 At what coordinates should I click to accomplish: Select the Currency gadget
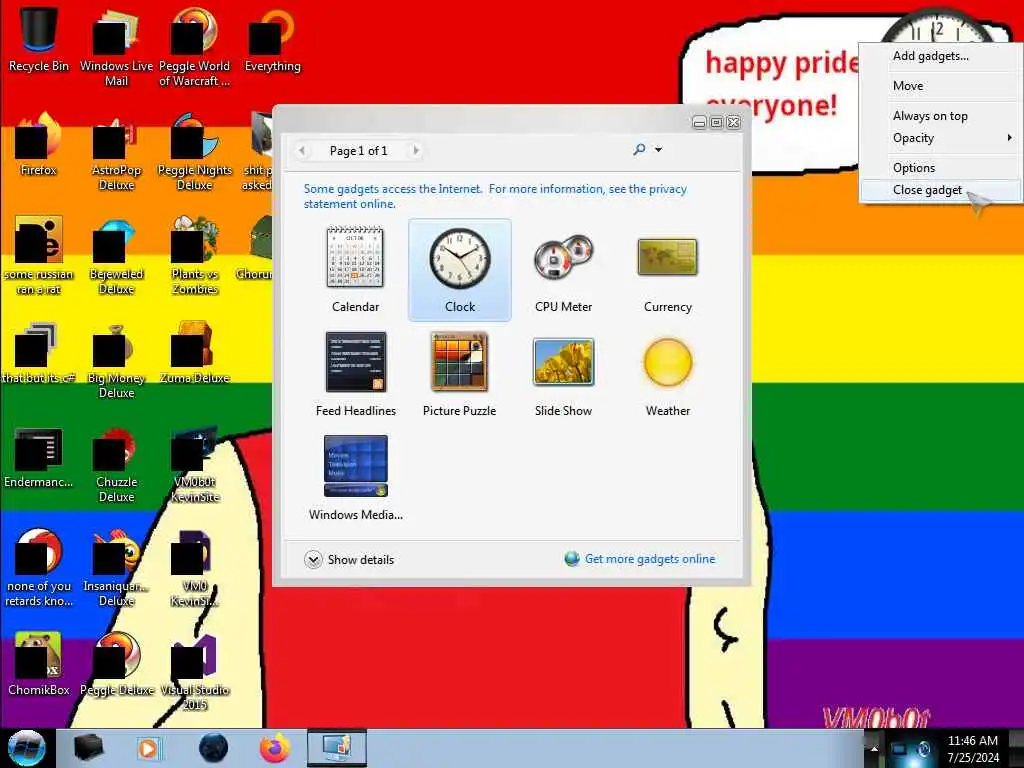click(667, 269)
